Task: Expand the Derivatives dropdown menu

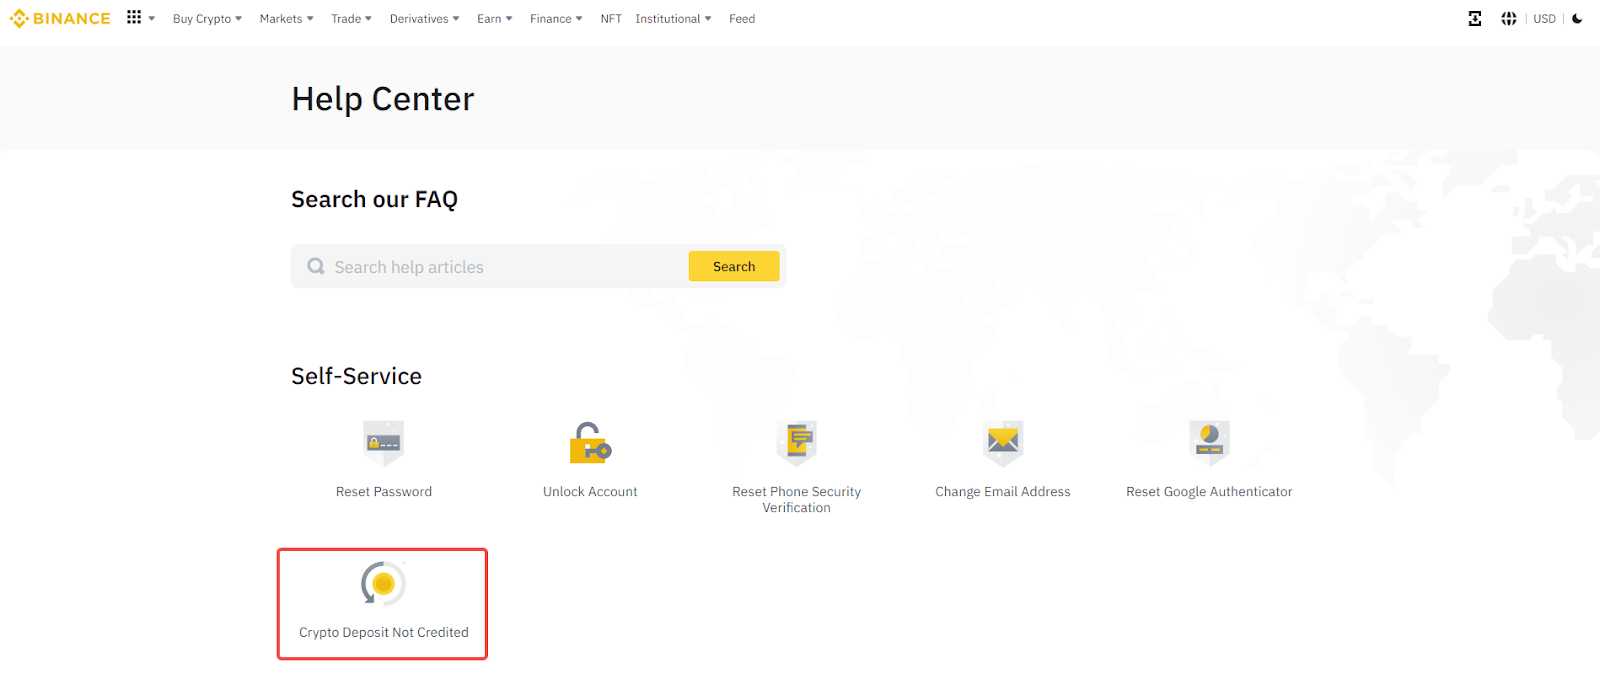Action: (424, 19)
